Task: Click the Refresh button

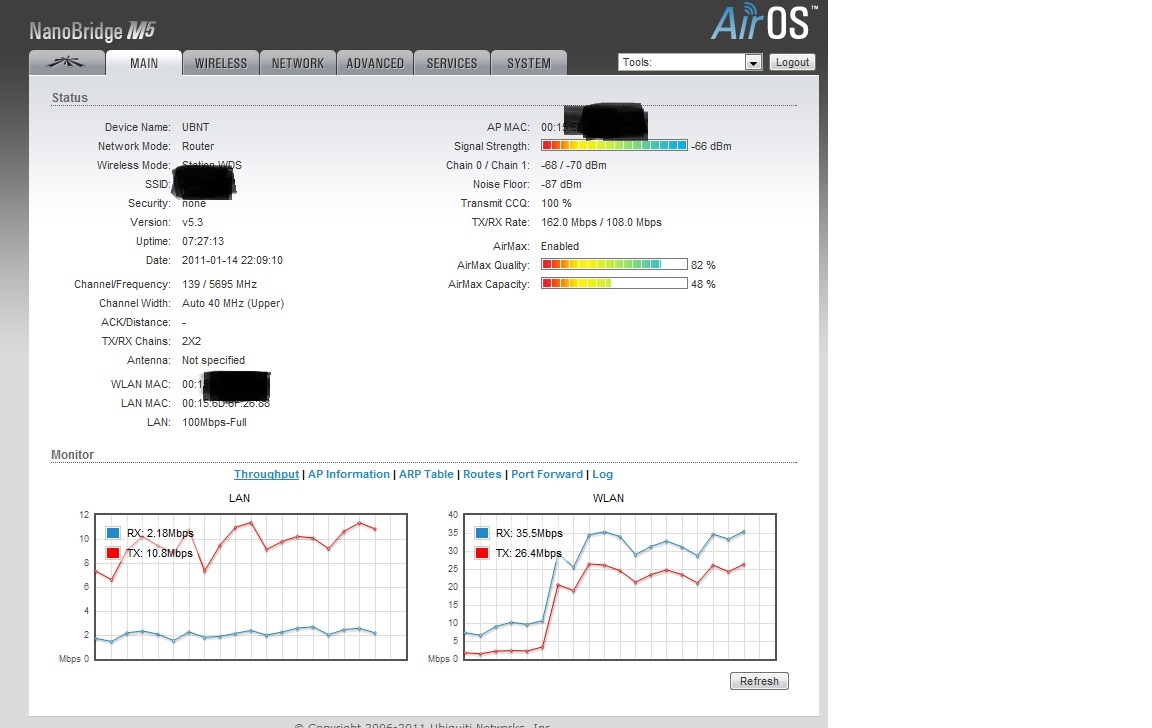Action: click(x=759, y=681)
